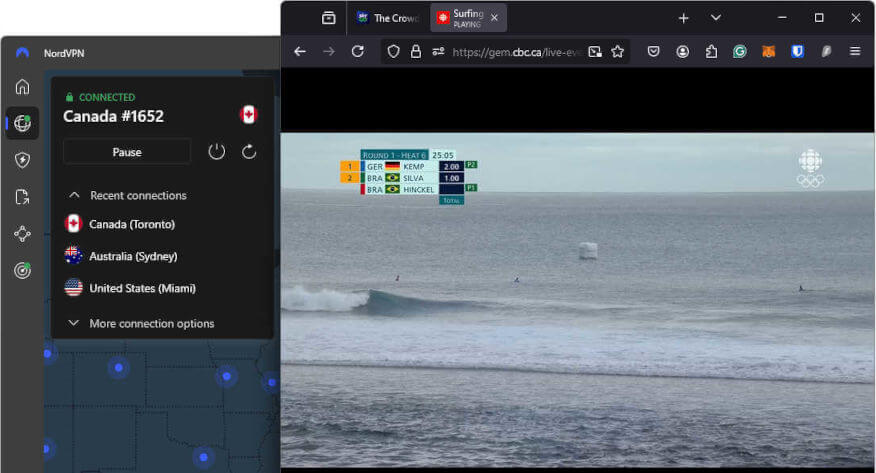This screenshot has width=876, height=473.
Task: Open the Pocket save icon
Action: tap(653, 51)
